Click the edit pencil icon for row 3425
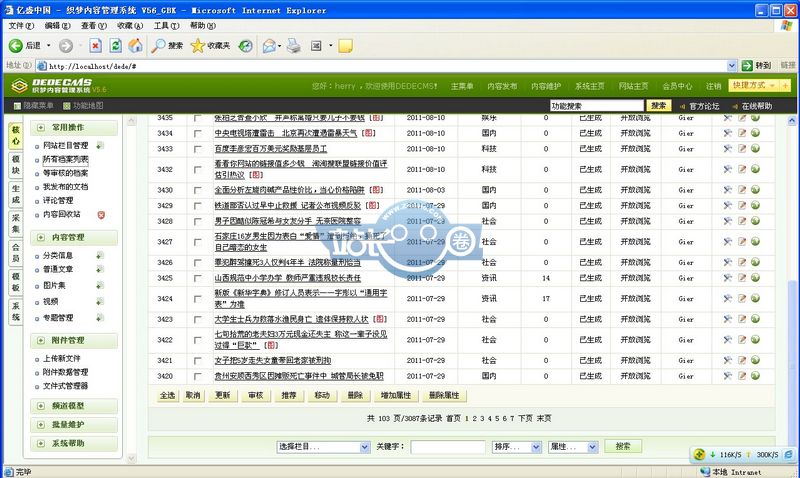The width and height of the screenshot is (800, 478). click(742, 278)
